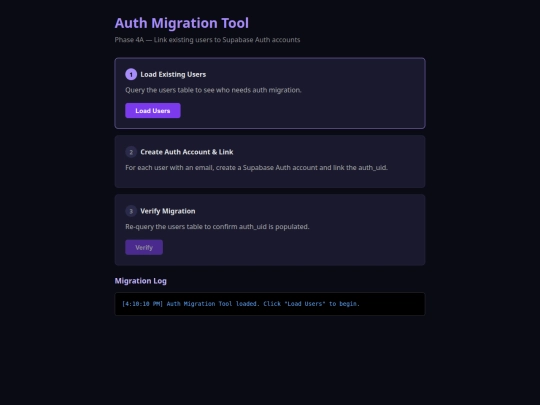Select the step 2 number badge

coord(131,152)
